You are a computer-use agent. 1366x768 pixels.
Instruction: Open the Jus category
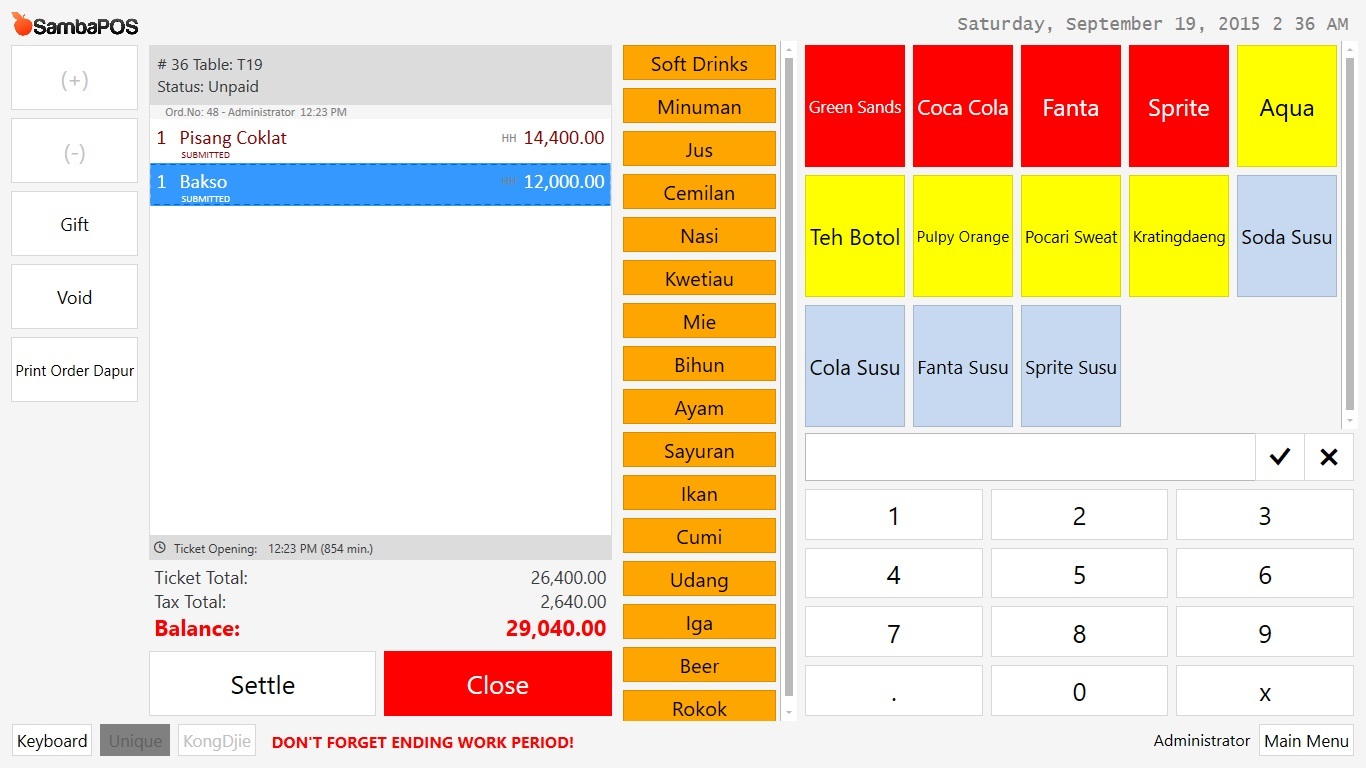coord(699,149)
